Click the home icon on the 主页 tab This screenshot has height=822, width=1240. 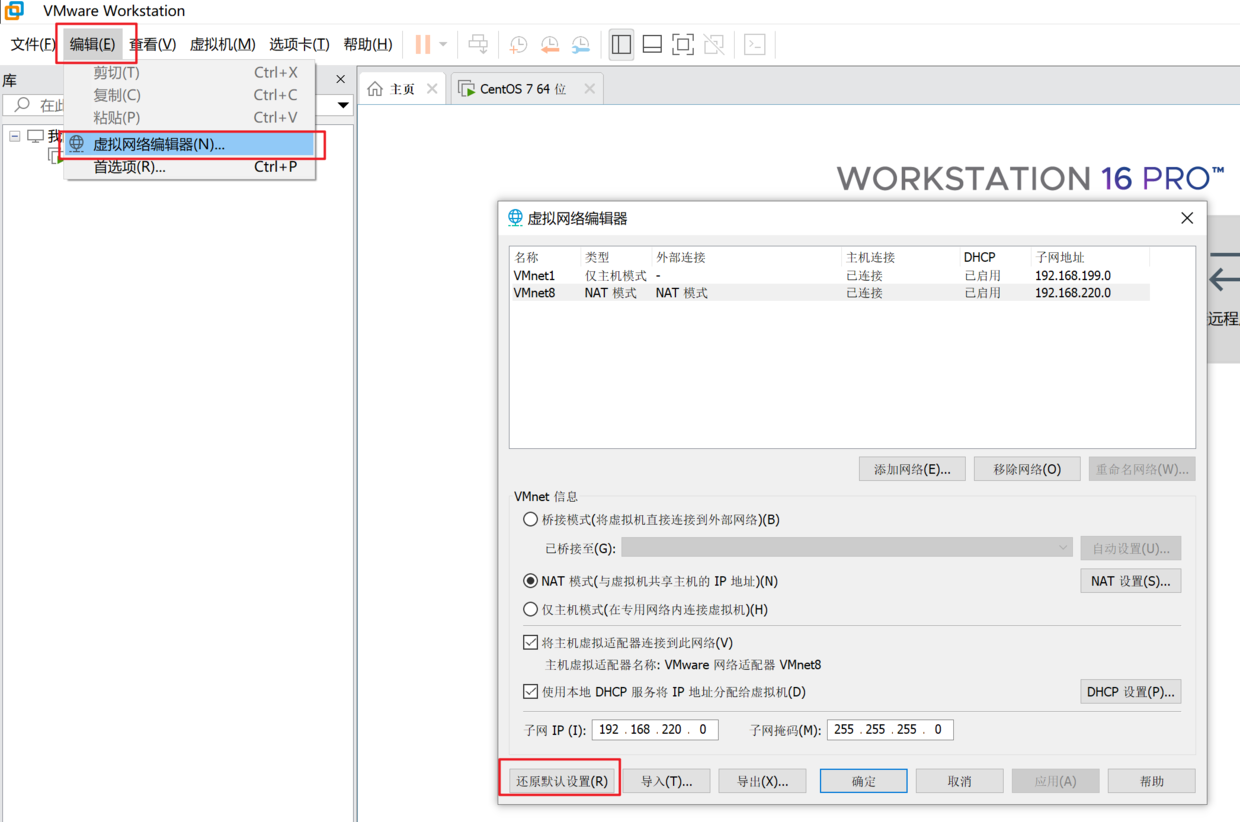(375, 89)
